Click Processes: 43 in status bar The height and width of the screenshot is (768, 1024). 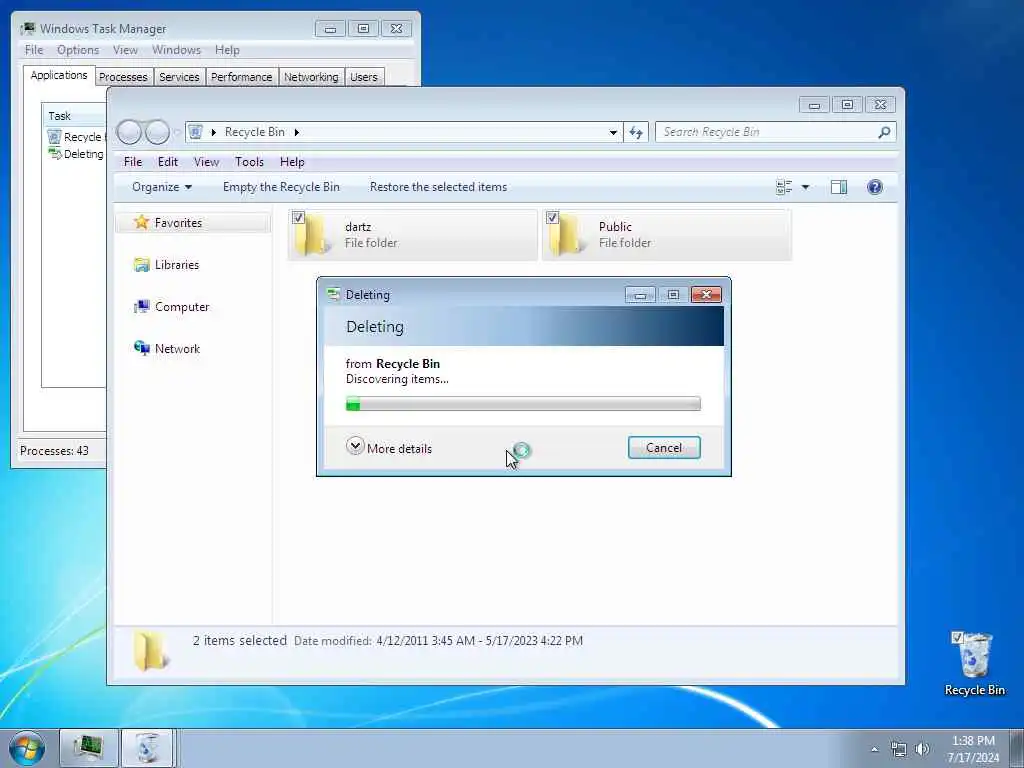[54, 451]
